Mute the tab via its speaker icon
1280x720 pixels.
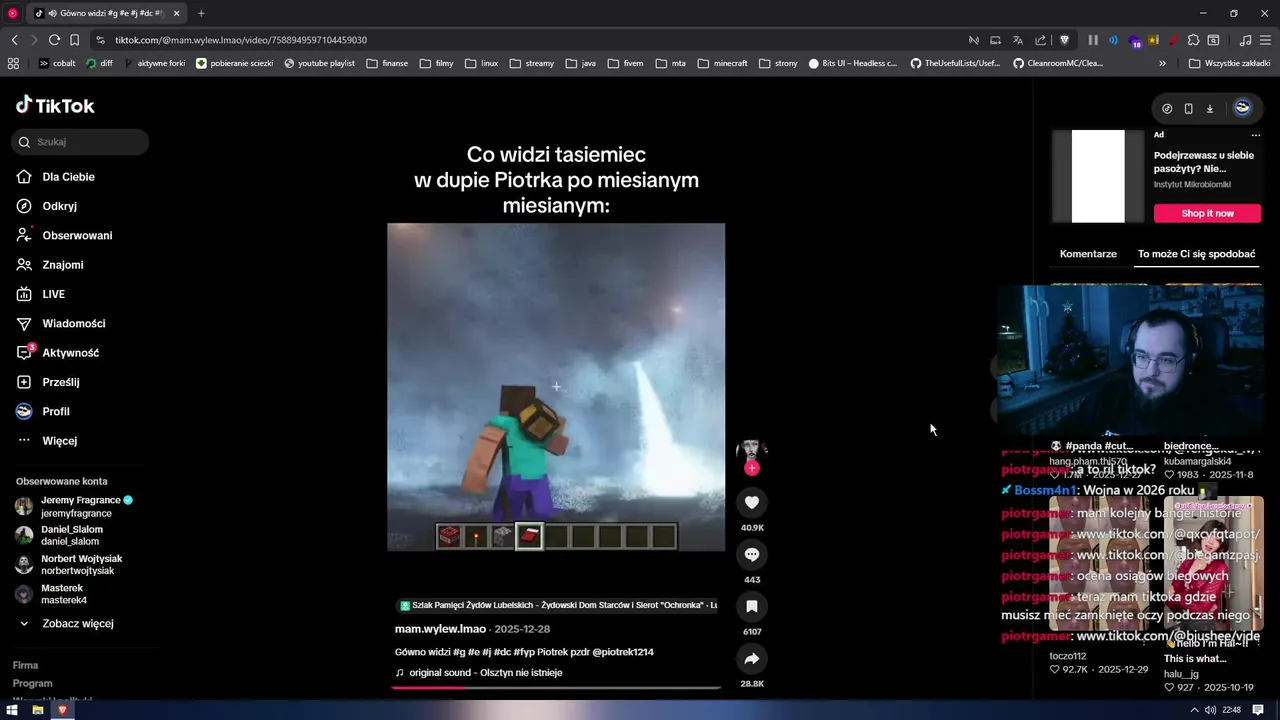[x=52, y=13]
